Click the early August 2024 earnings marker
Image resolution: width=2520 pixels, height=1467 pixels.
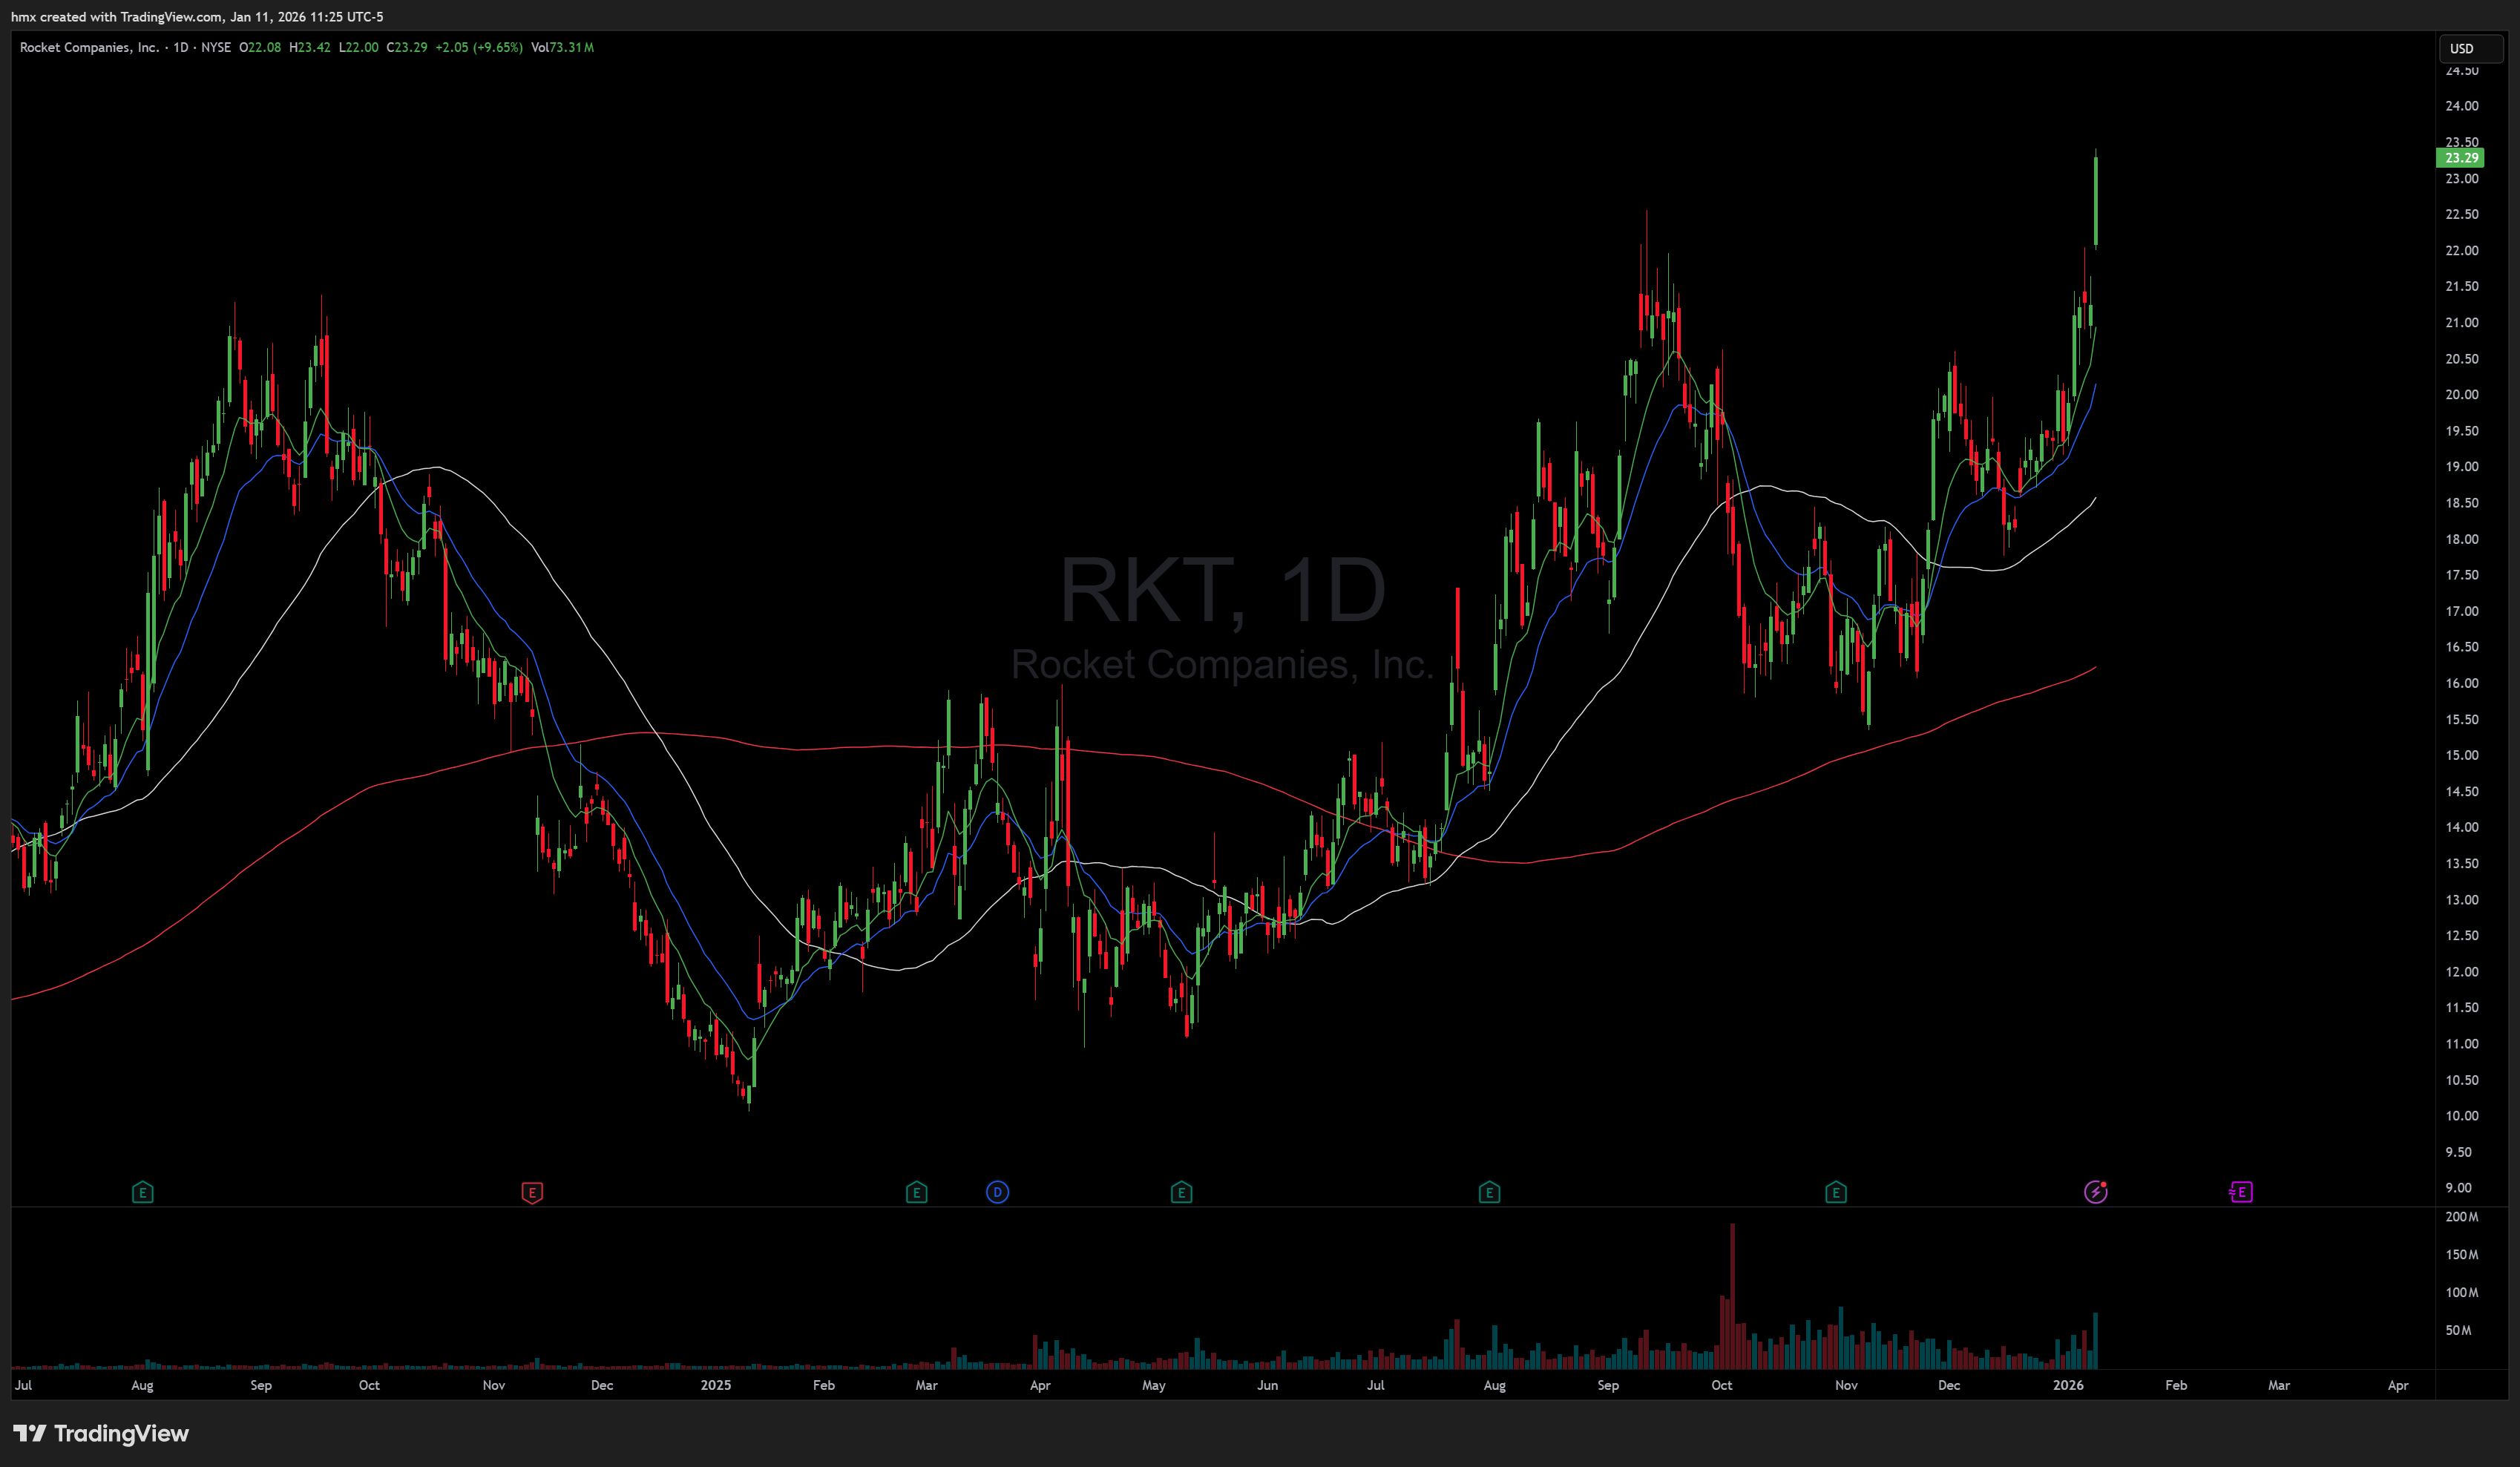(143, 1192)
